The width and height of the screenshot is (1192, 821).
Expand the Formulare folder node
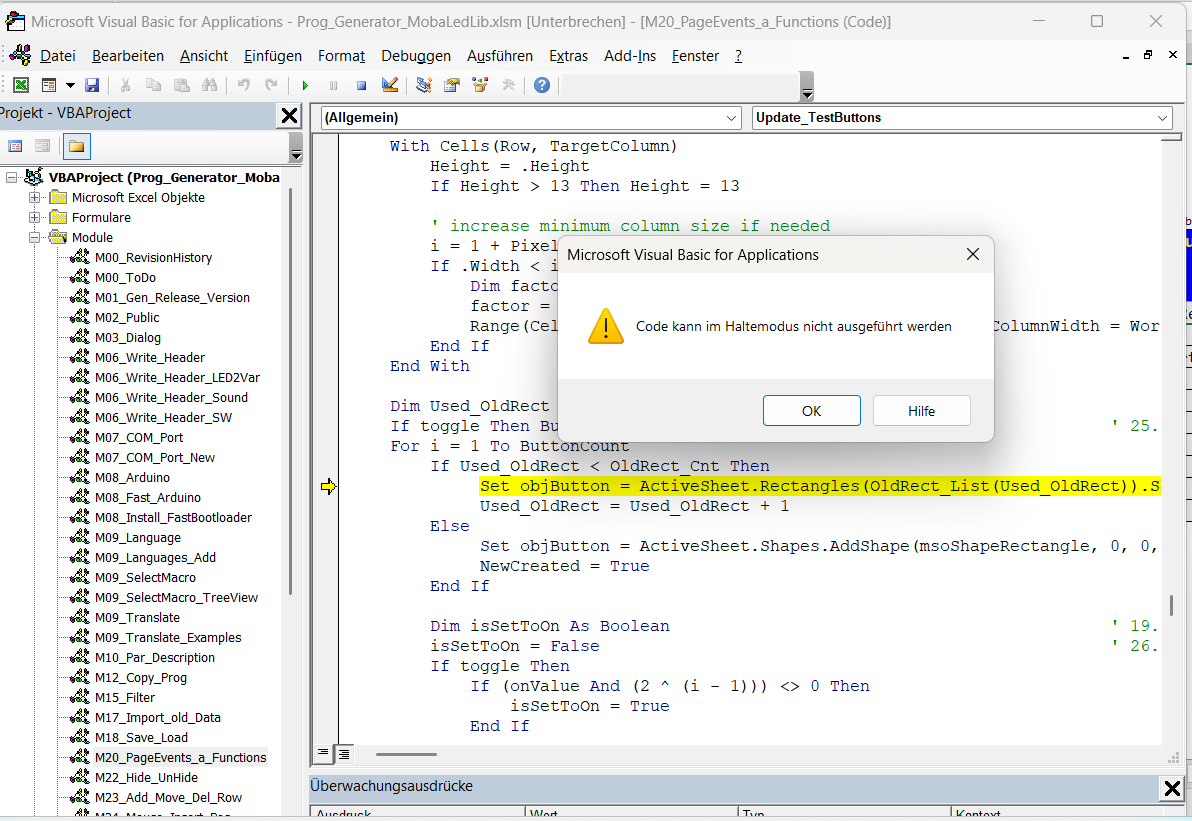click(35, 217)
